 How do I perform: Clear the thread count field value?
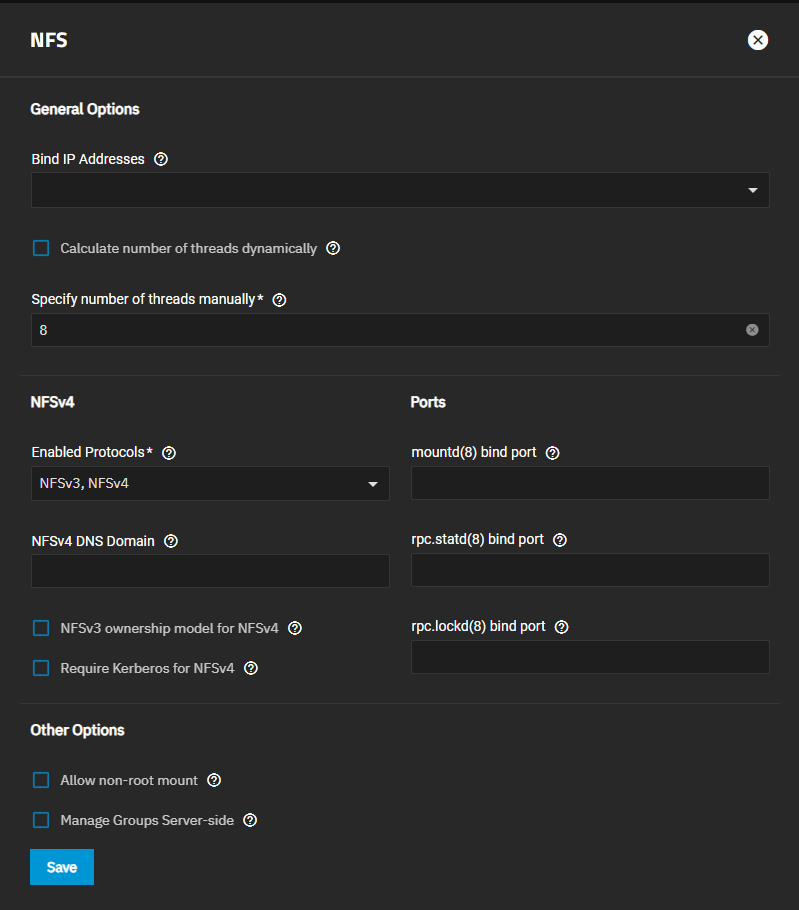[752, 330]
